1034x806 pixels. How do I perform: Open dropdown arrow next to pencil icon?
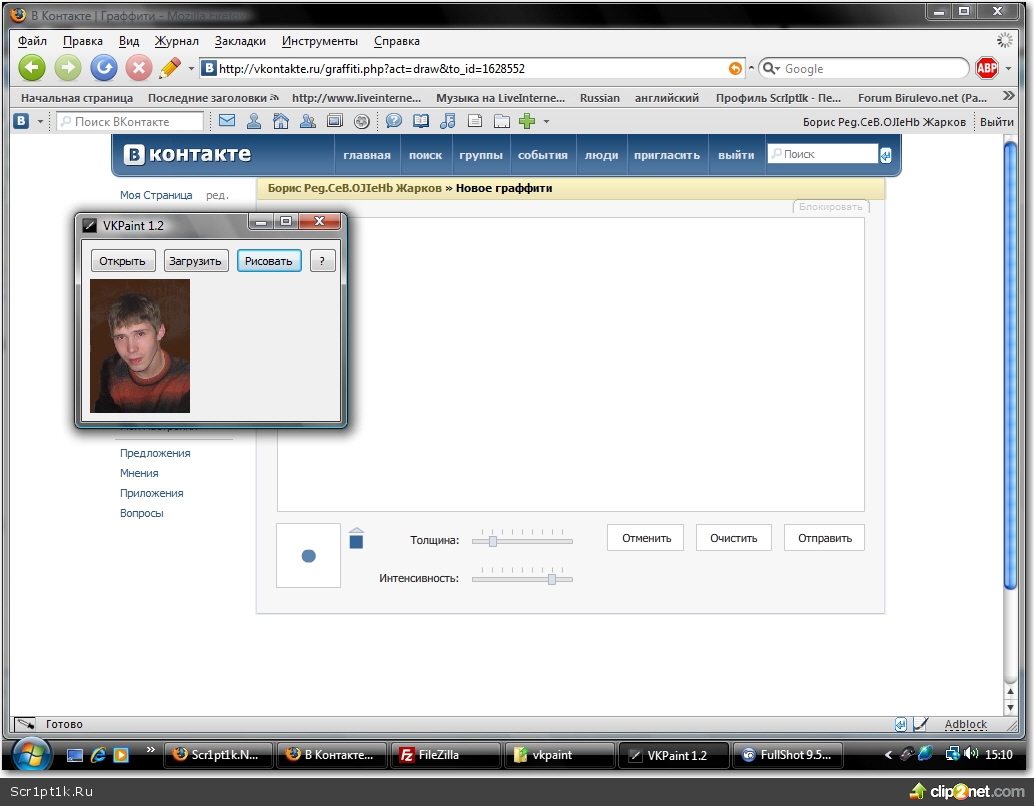tap(191, 69)
